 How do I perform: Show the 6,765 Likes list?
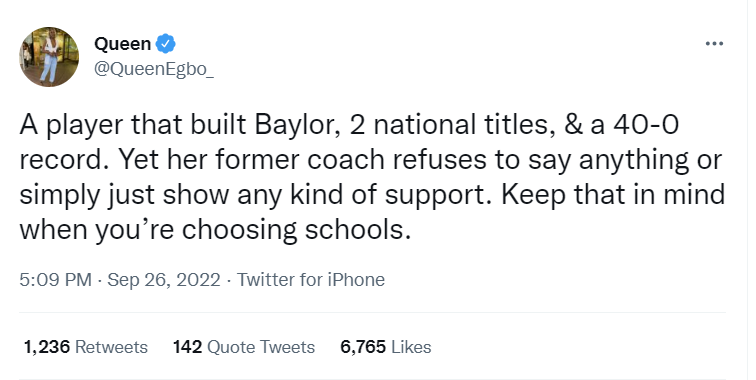pos(386,347)
